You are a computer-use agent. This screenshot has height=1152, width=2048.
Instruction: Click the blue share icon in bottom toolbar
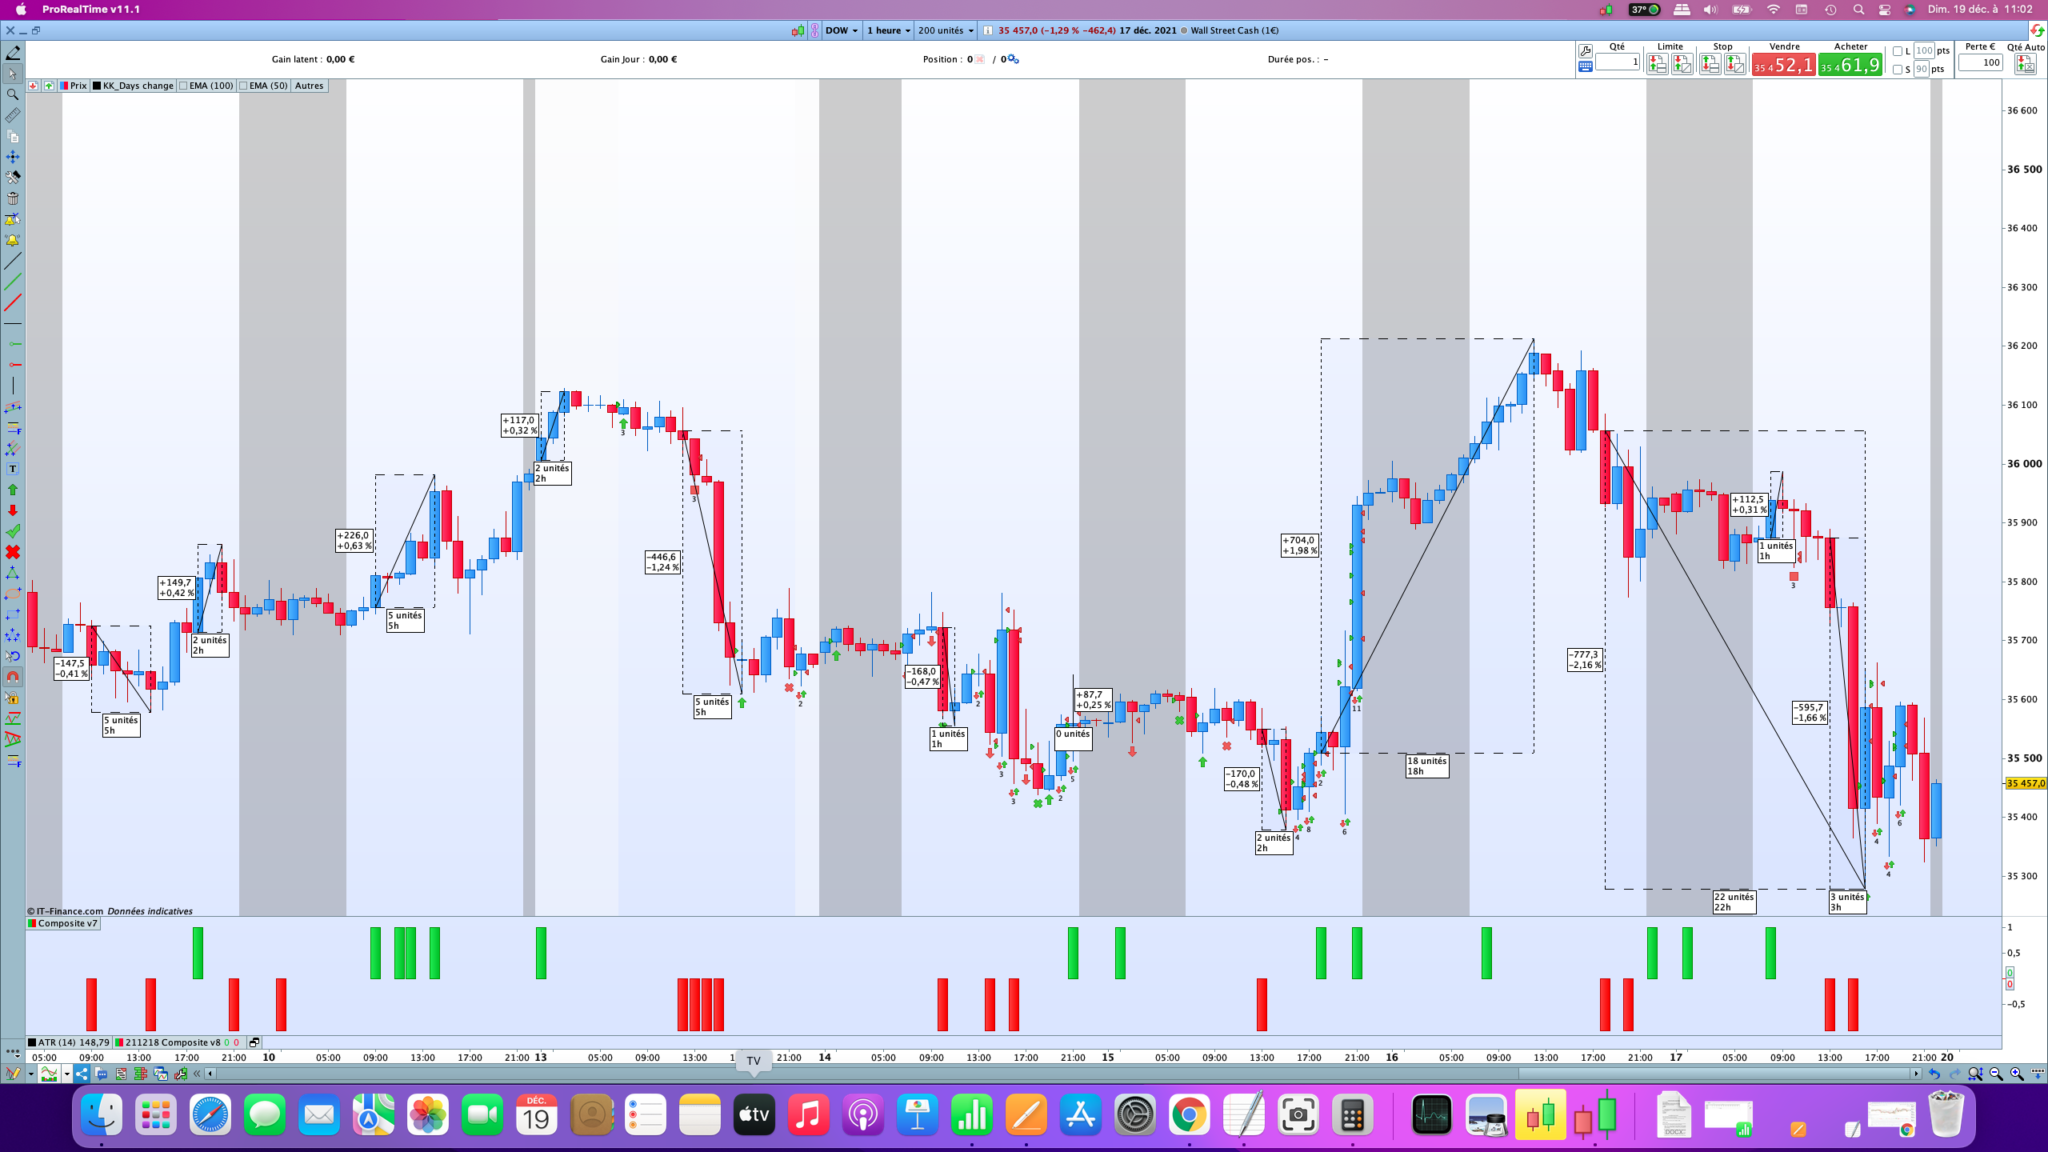tap(81, 1074)
